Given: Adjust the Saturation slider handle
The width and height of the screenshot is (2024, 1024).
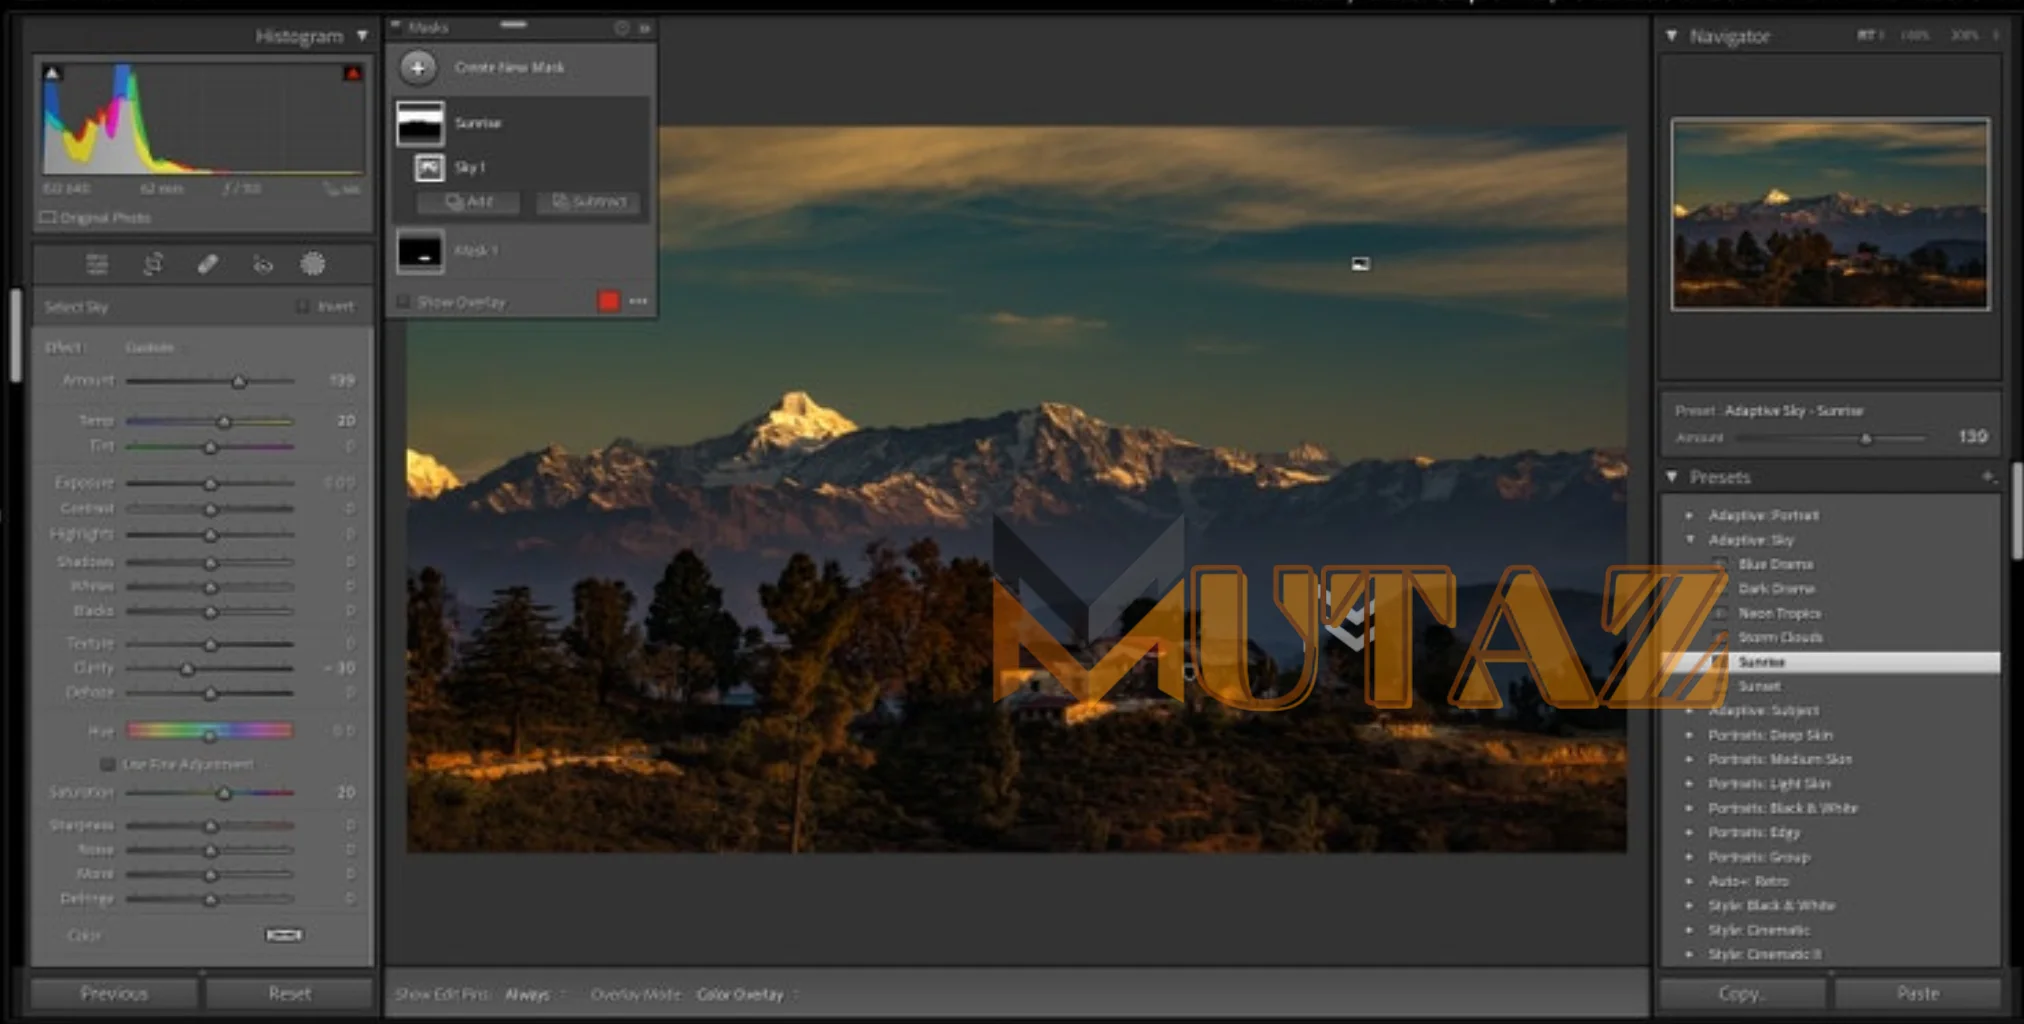Looking at the screenshot, I should (224, 793).
